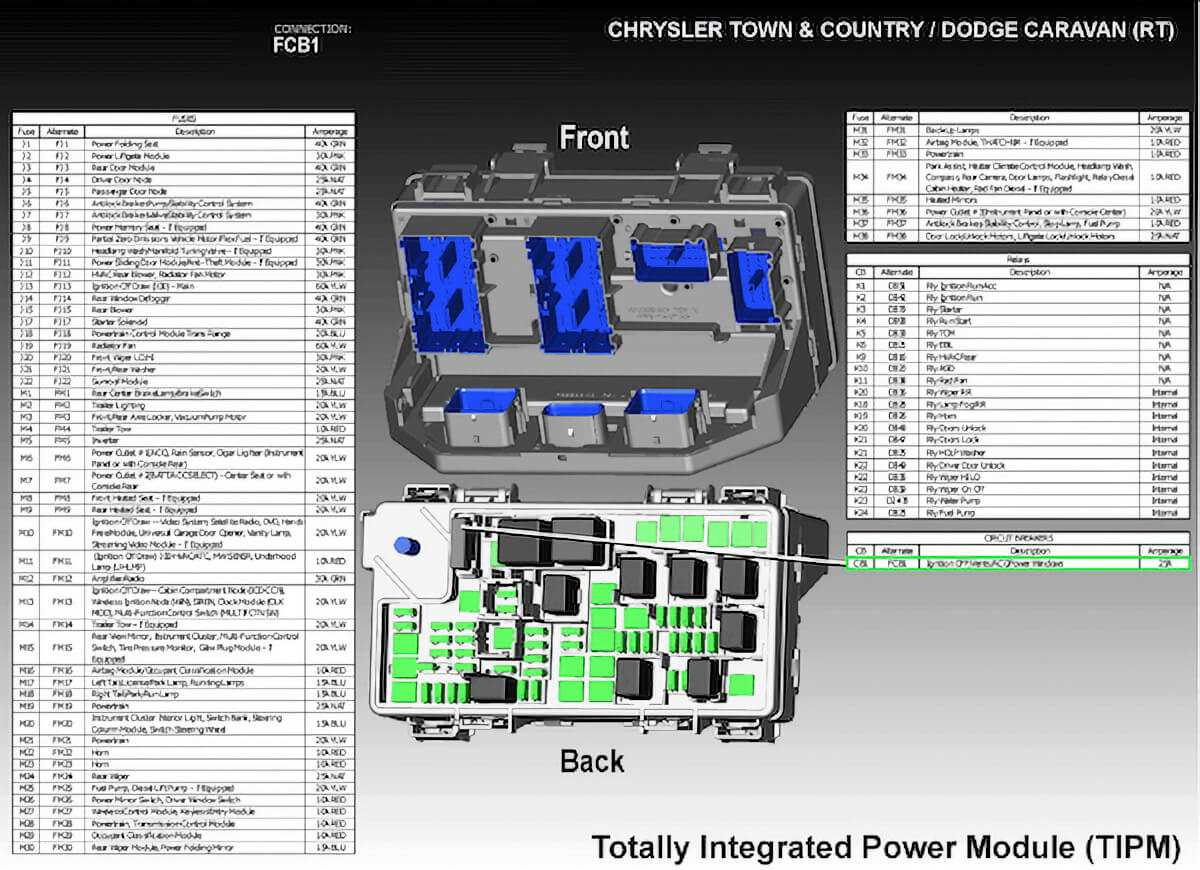The height and width of the screenshot is (870, 1200).
Task: Select the 'FCB1' connection label
Action: [x=296, y=44]
